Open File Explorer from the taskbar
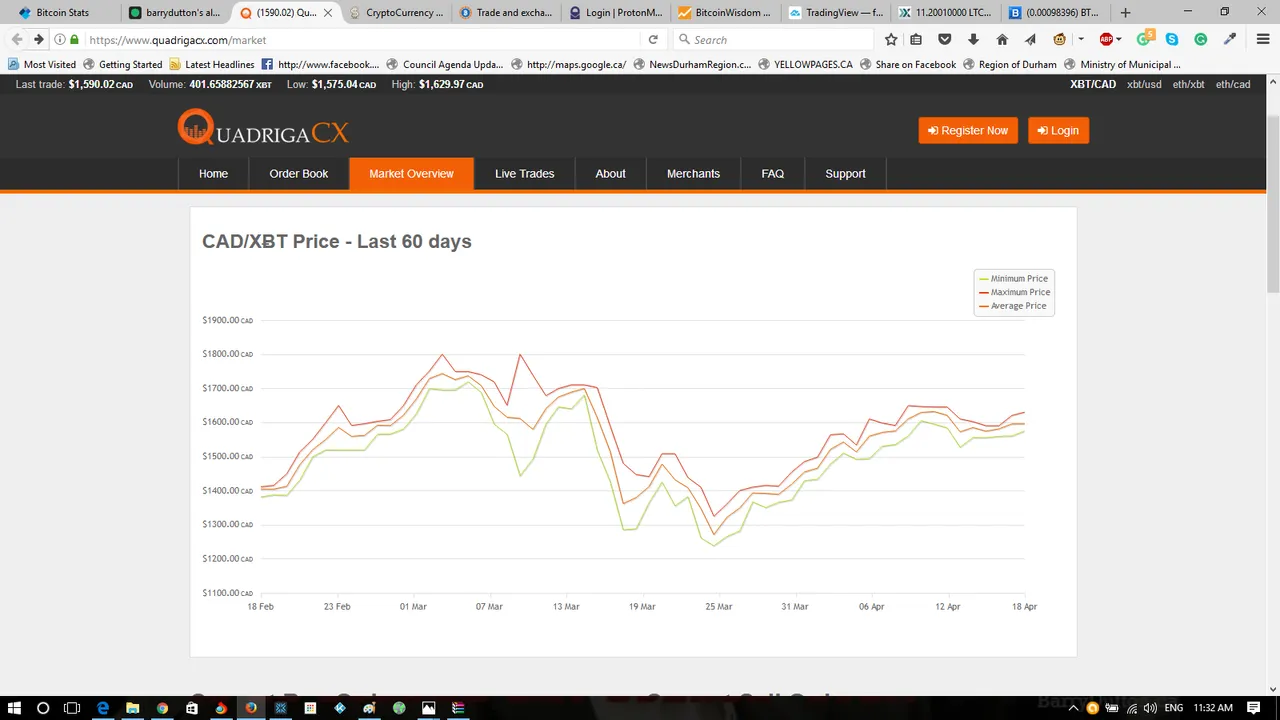This screenshot has width=1280, height=720. 132,708
